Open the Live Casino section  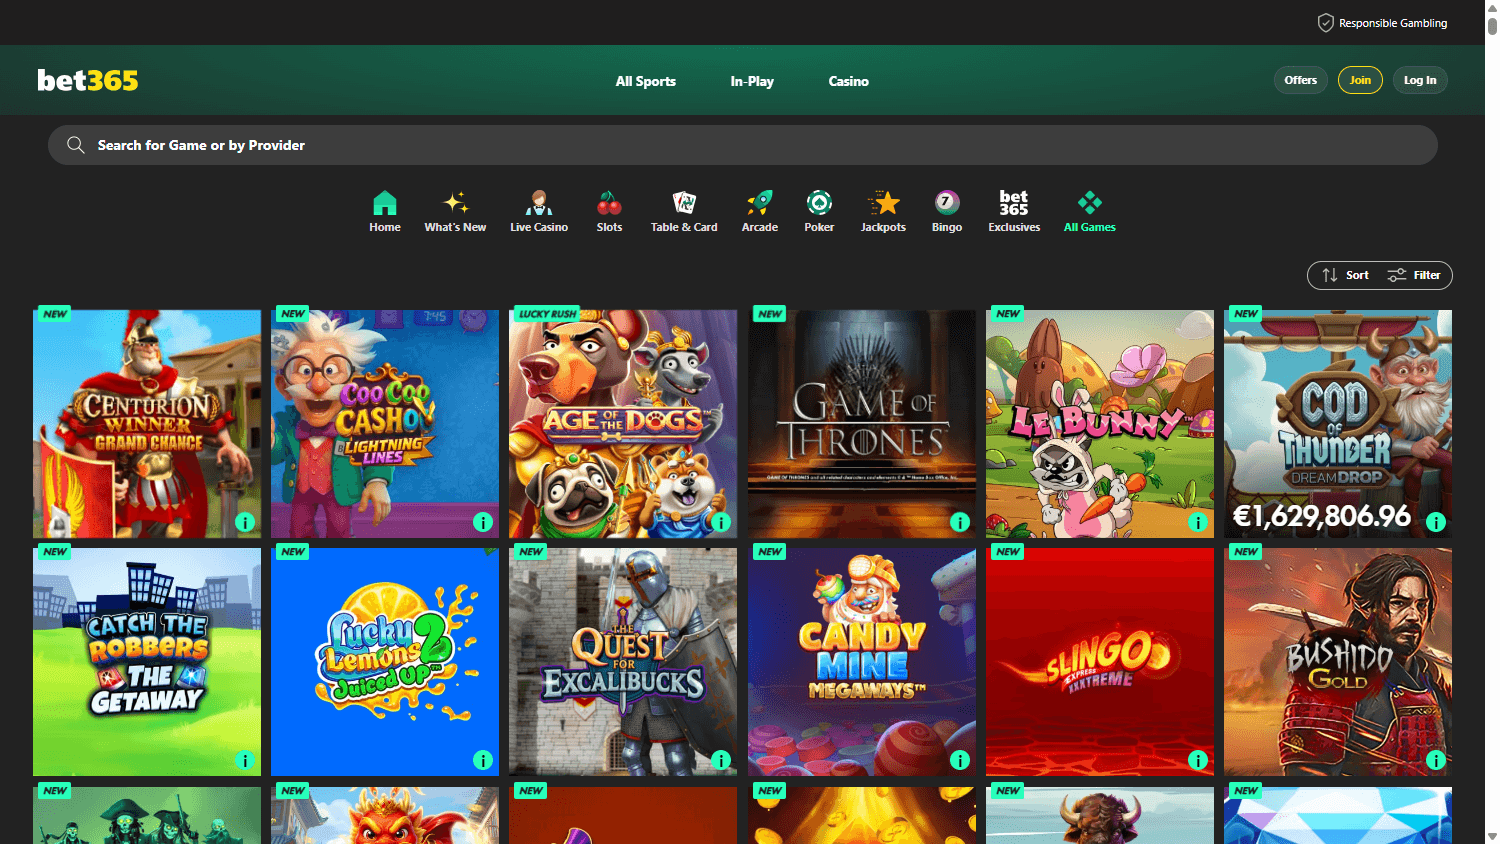click(538, 210)
